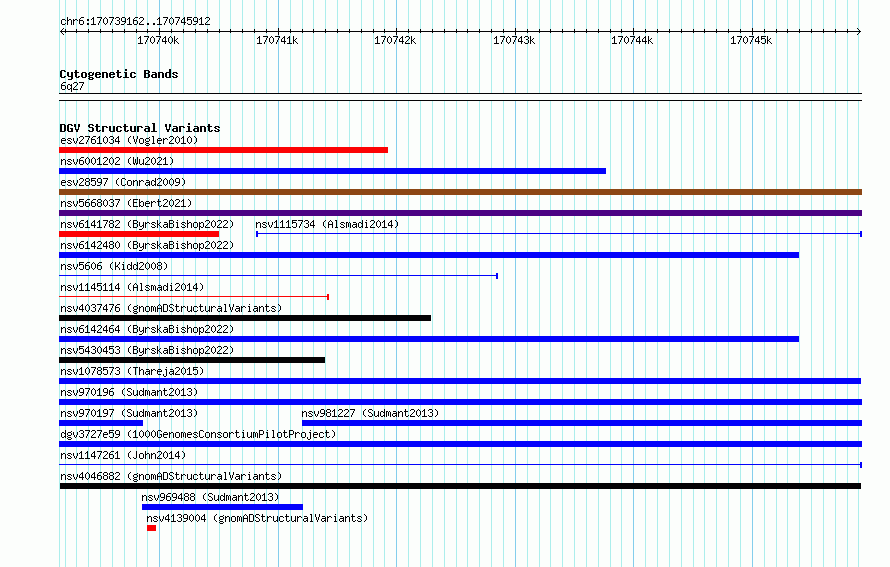Click the right arrow of the ruler

pyautogui.click(x=859, y=31)
